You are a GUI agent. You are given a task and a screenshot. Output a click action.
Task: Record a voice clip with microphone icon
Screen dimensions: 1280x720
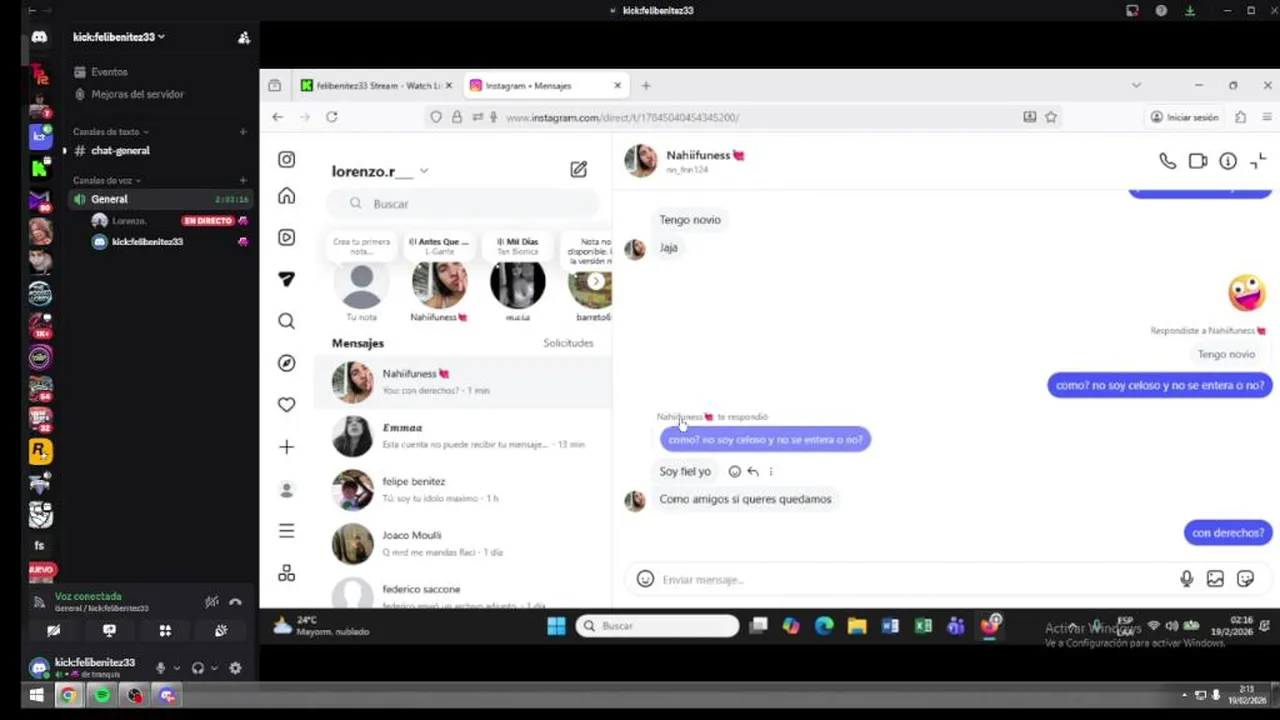tap(1186, 579)
